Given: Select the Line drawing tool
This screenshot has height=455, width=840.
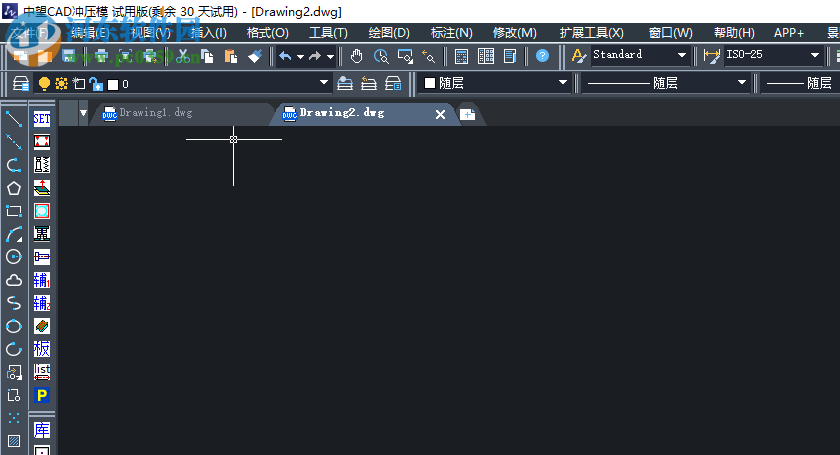Looking at the screenshot, I should (x=14, y=118).
